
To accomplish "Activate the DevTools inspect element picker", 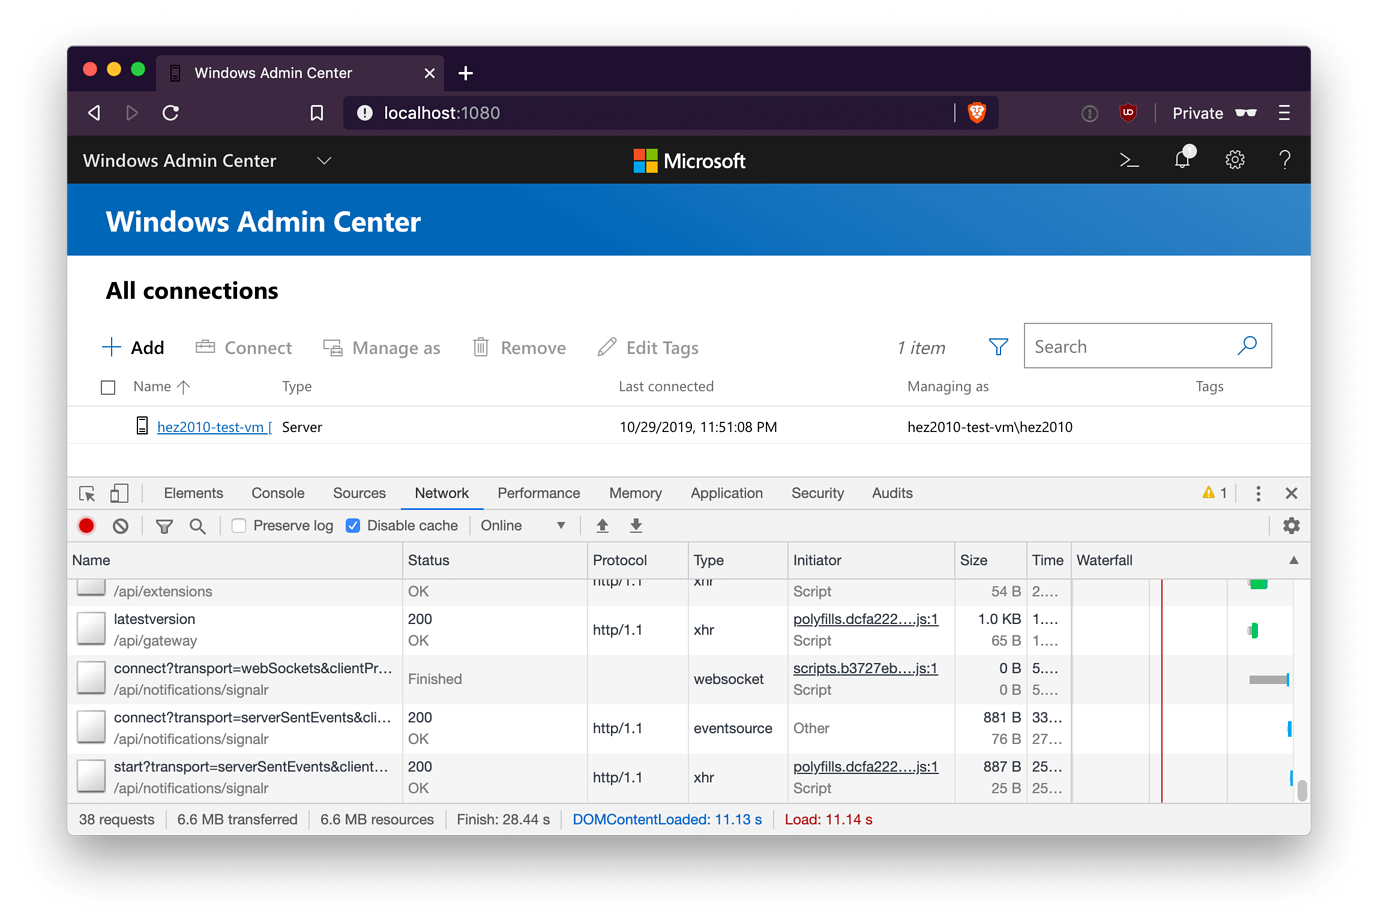I will [87, 493].
